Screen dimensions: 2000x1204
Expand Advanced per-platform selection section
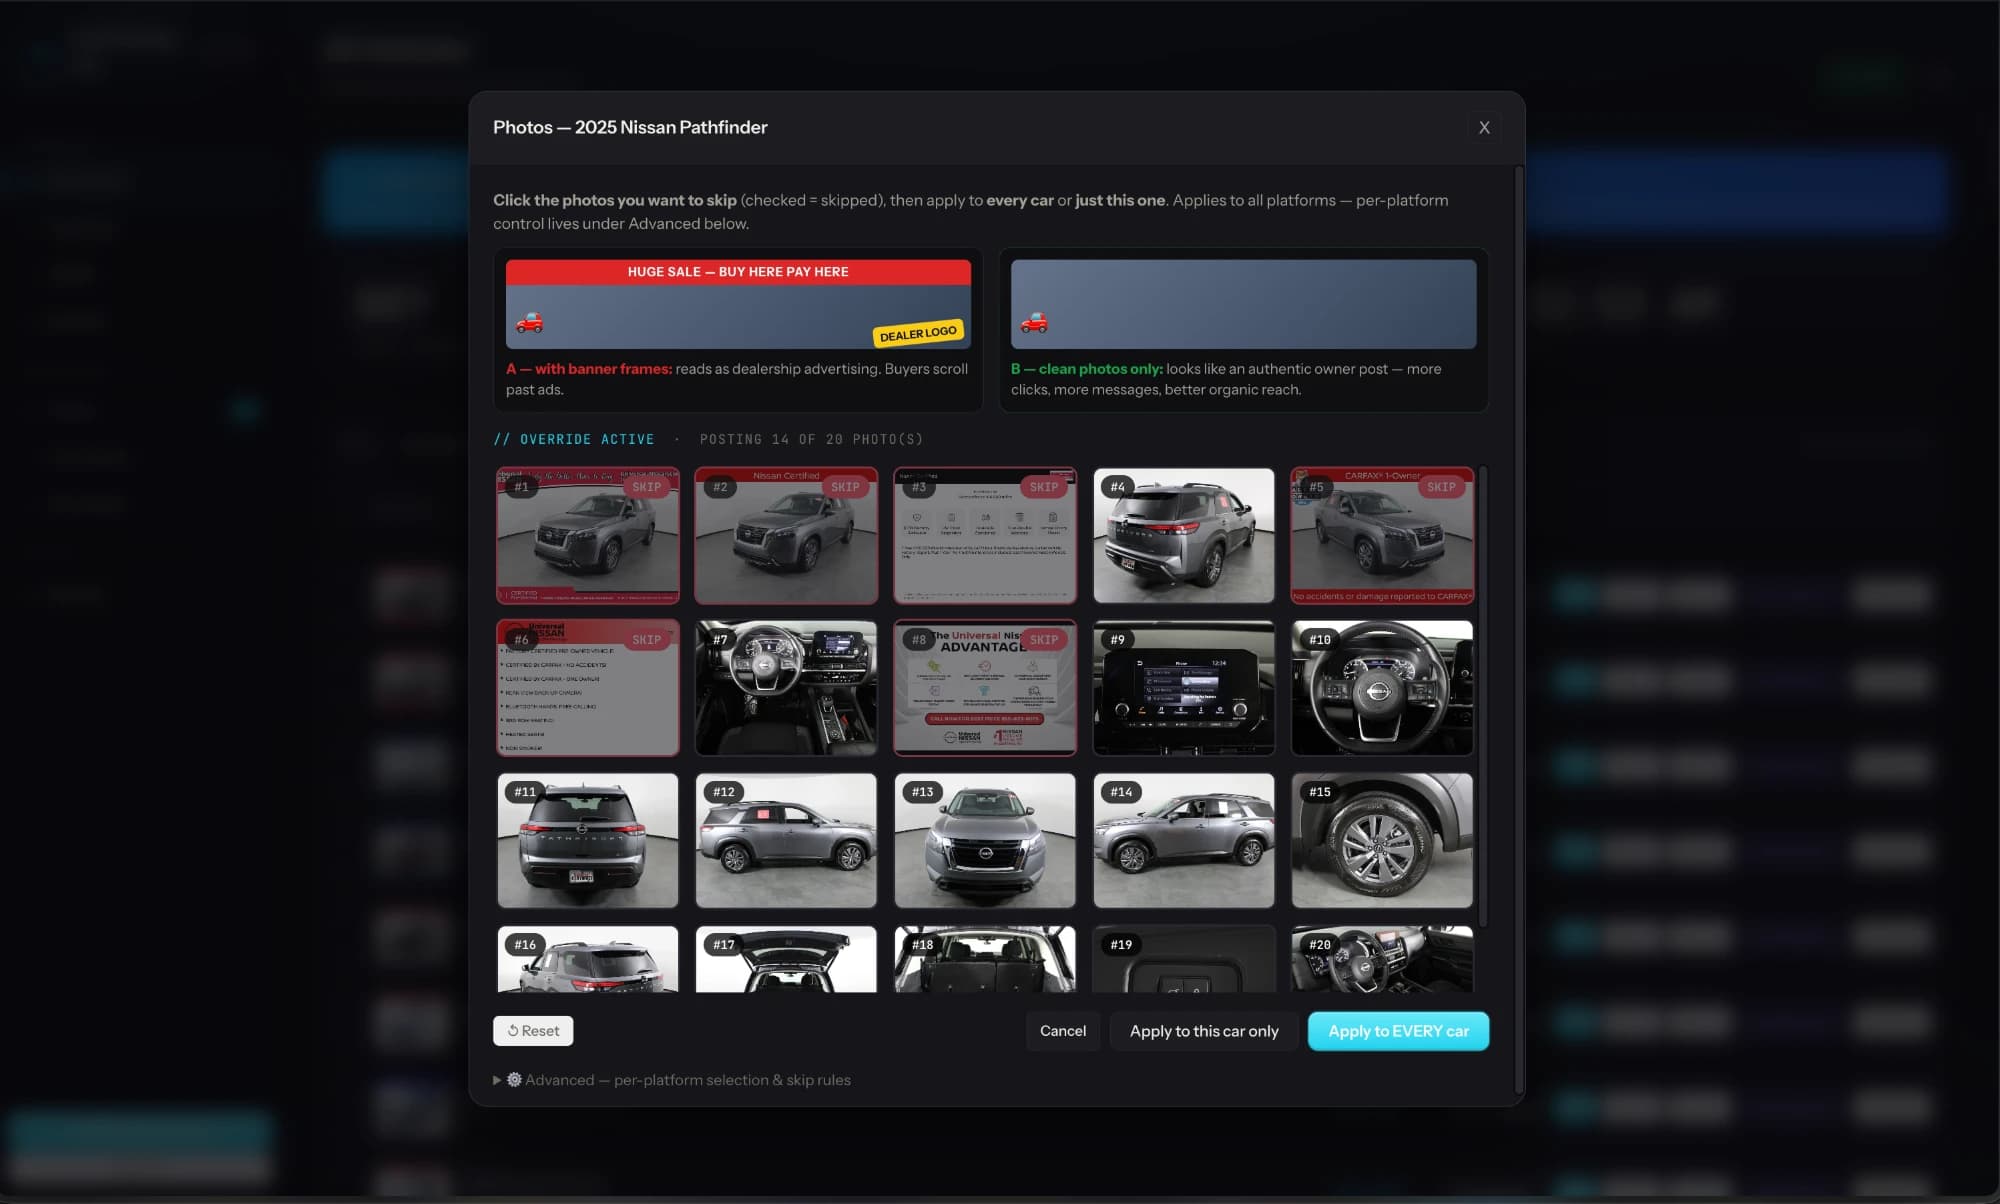click(x=672, y=1080)
